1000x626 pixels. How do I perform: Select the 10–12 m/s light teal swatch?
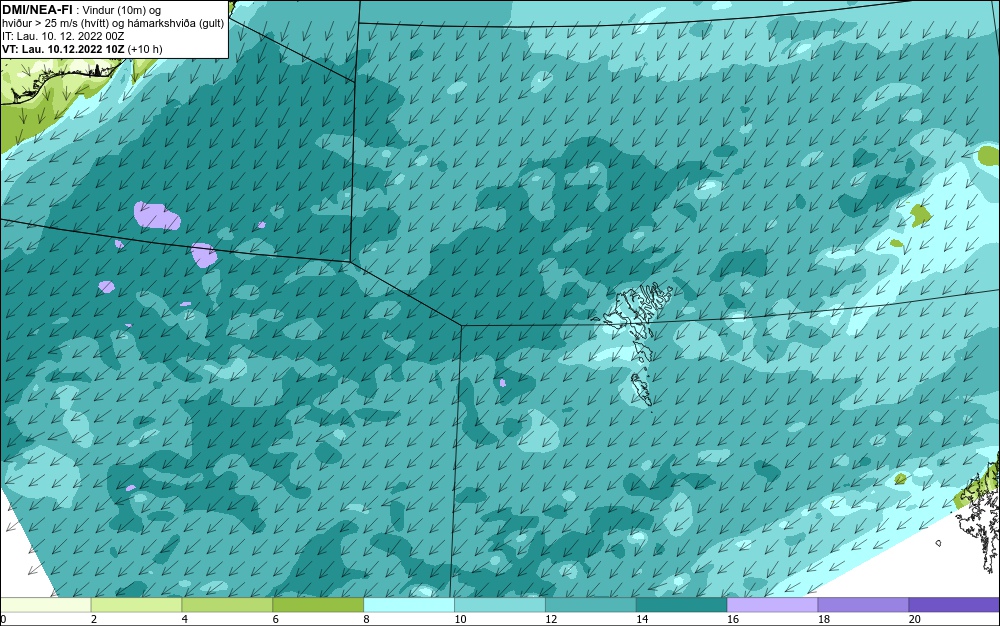coord(500,605)
